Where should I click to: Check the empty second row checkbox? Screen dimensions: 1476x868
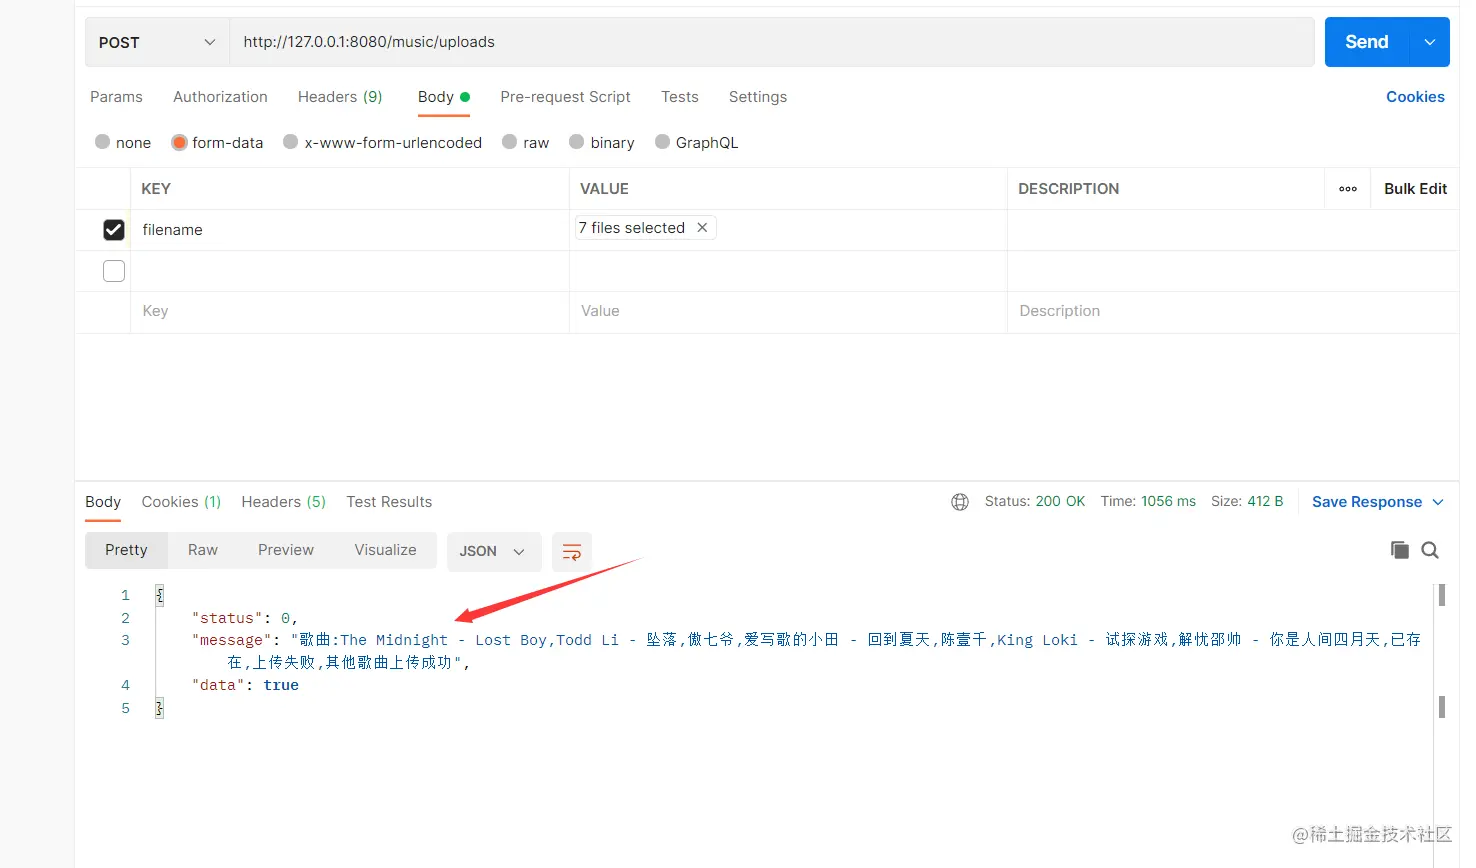pyautogui.click(x=114, y=271)
